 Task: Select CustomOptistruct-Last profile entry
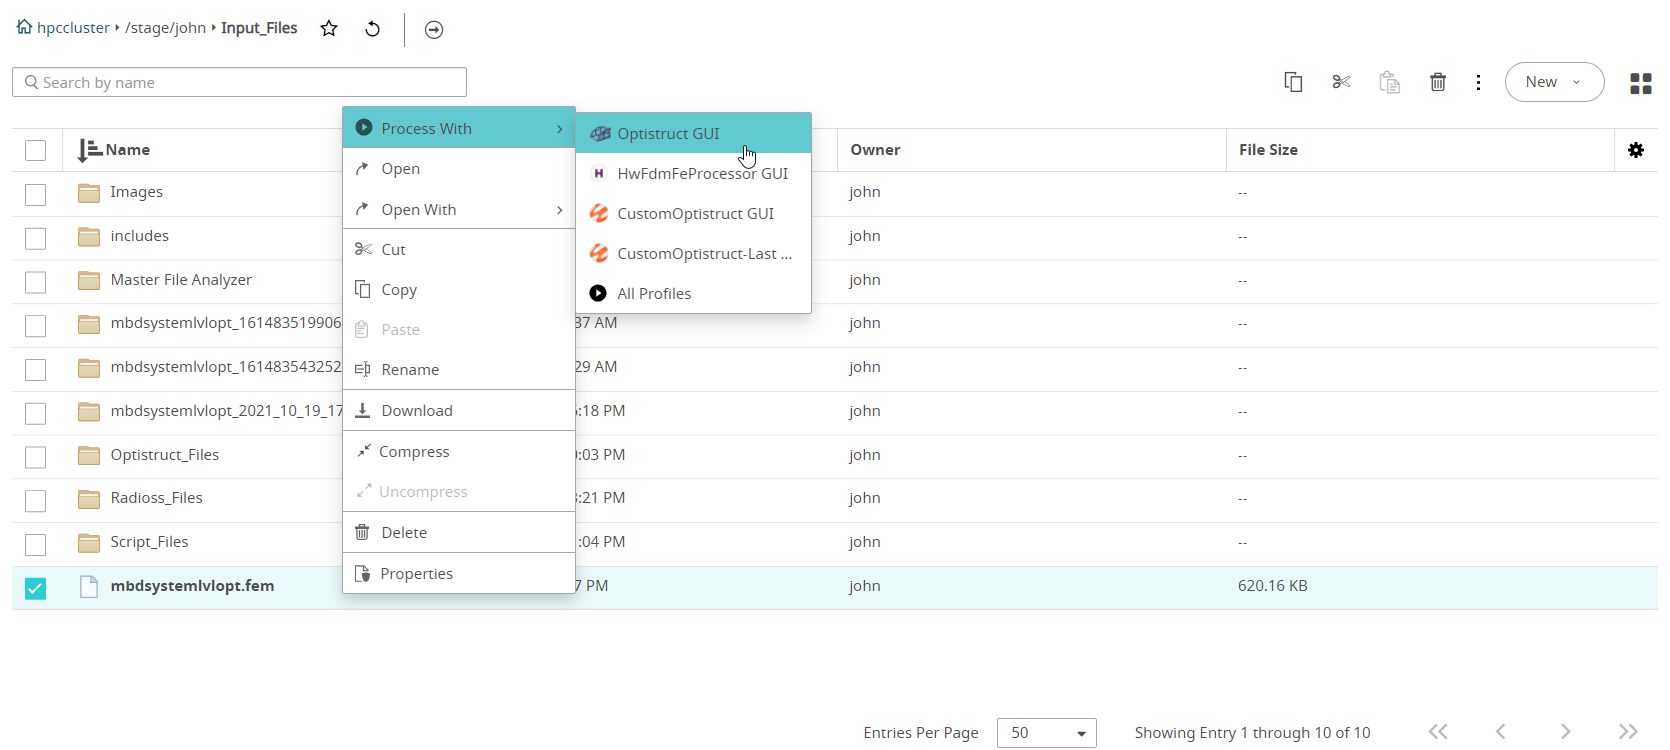pos(693,253)
